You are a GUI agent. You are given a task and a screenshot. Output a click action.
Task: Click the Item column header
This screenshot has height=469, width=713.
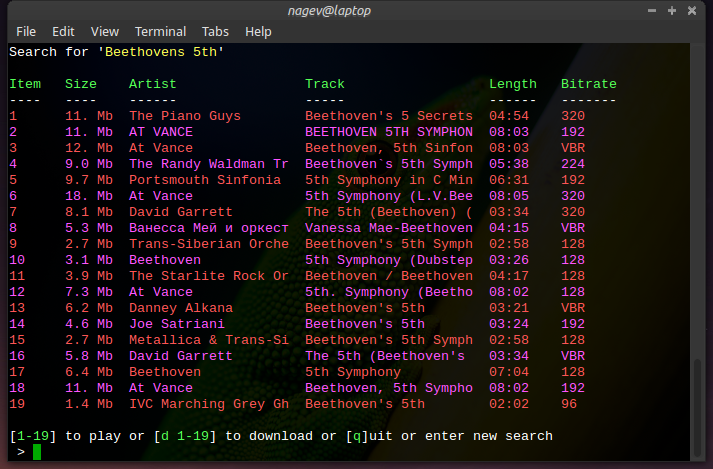(x=25, y=84)
